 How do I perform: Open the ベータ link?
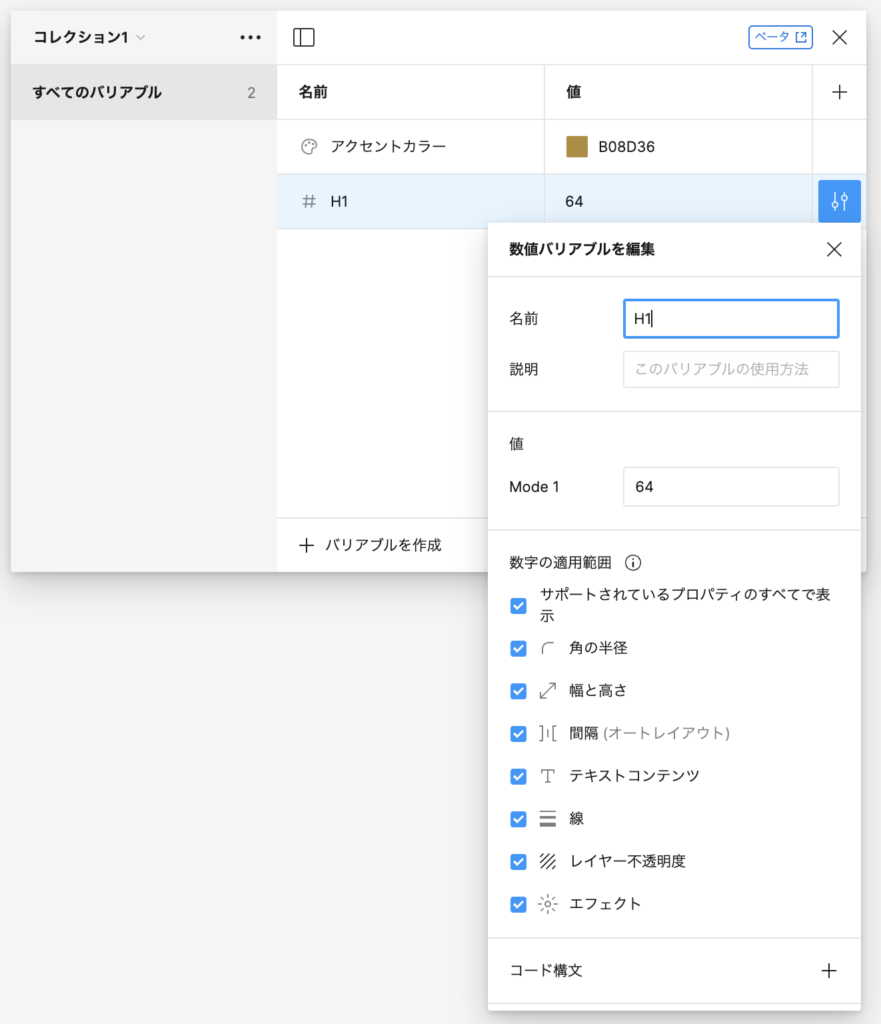tap(780, 38)
